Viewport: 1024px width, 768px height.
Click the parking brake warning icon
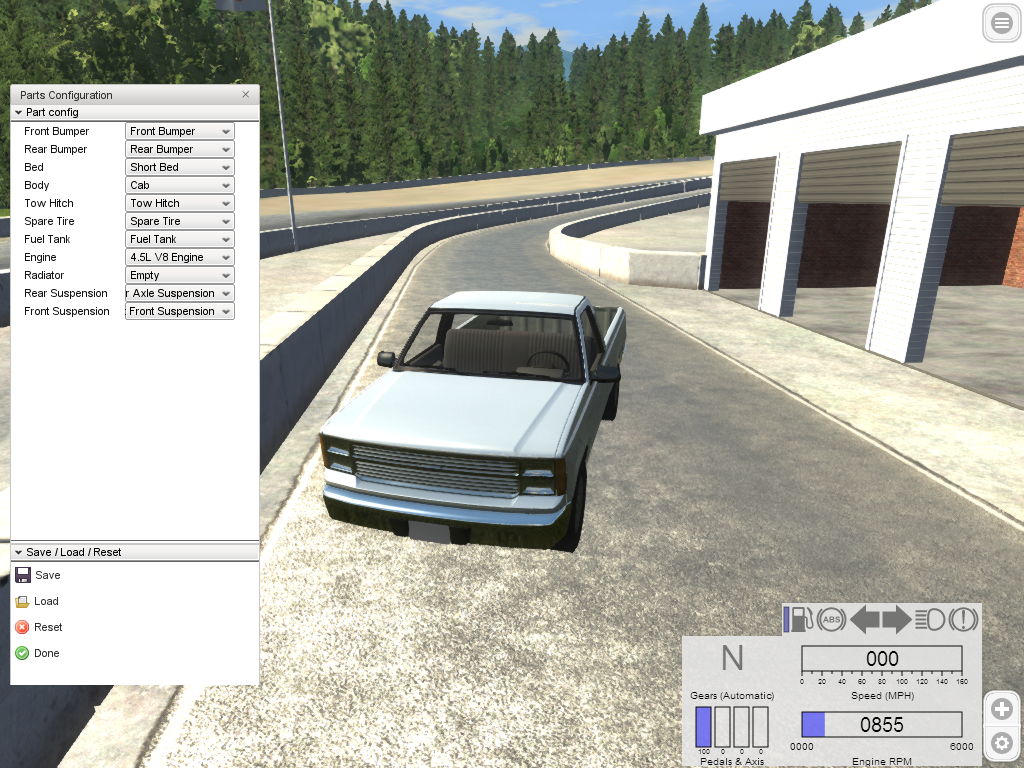(963, 619)
